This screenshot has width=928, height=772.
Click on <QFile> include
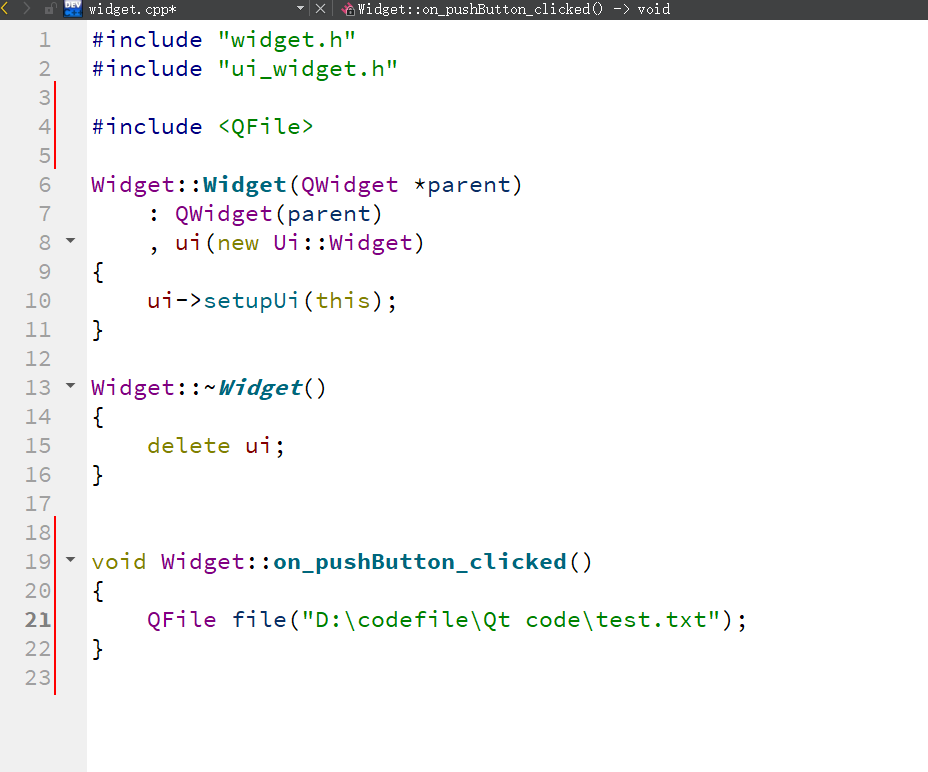click(x=266, y=127)
